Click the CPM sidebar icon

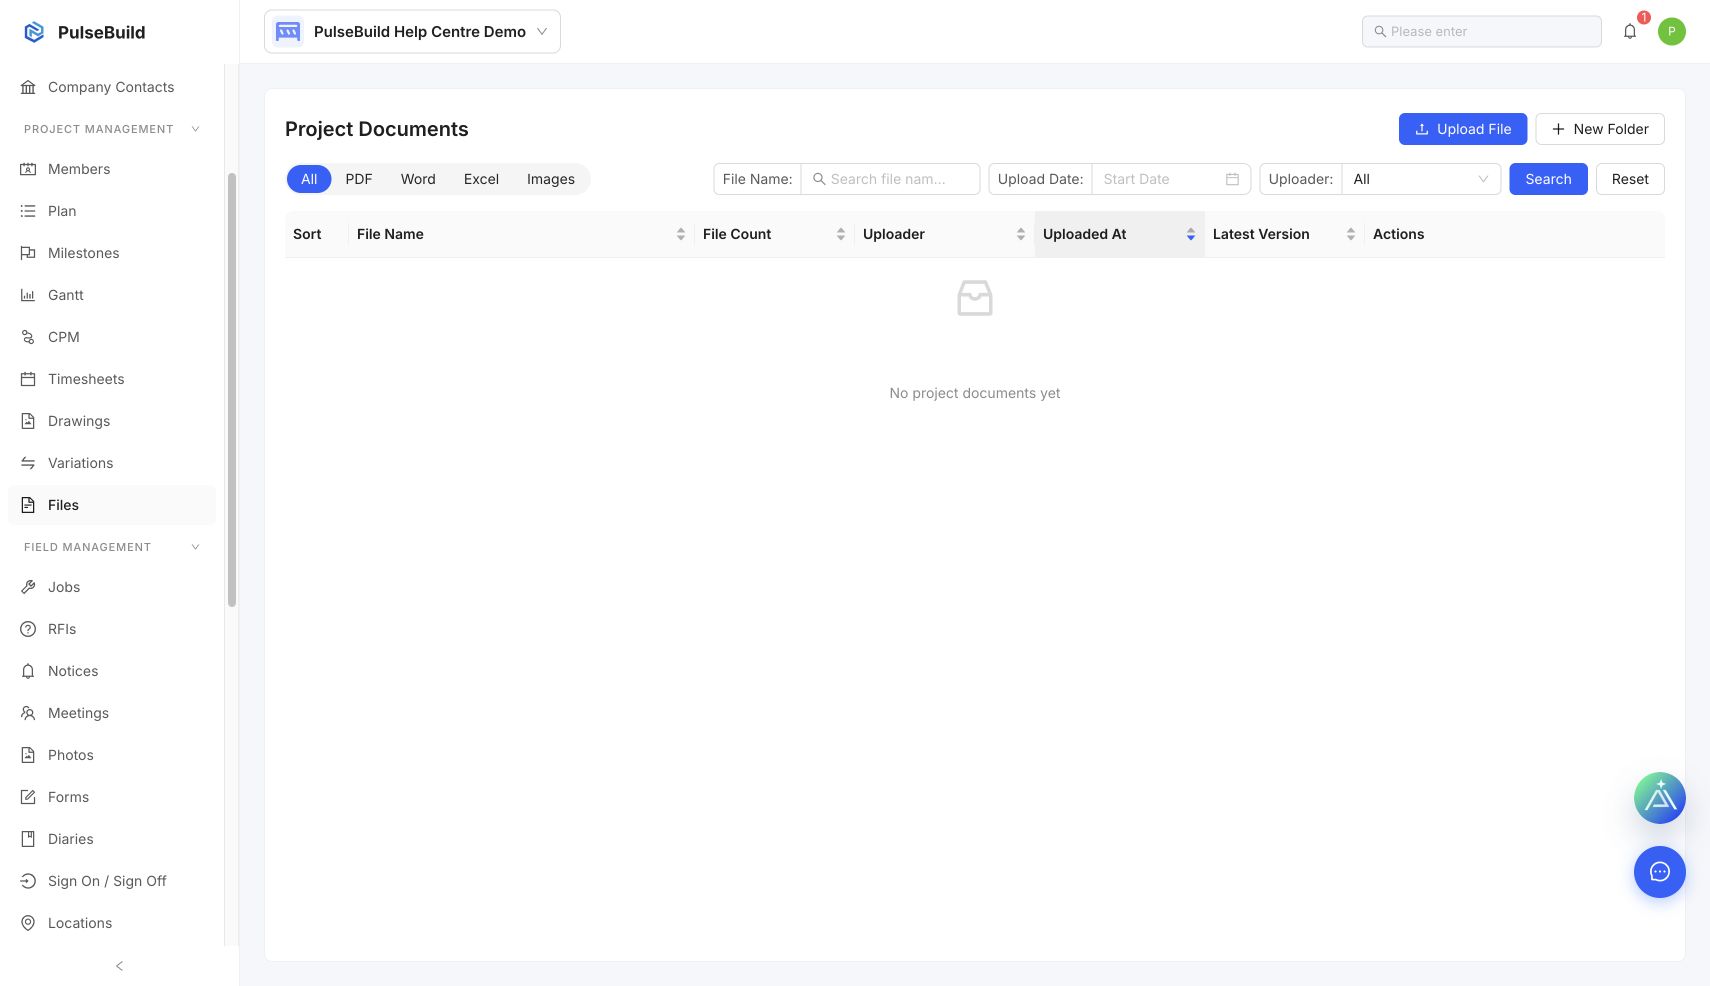[28, 337]
